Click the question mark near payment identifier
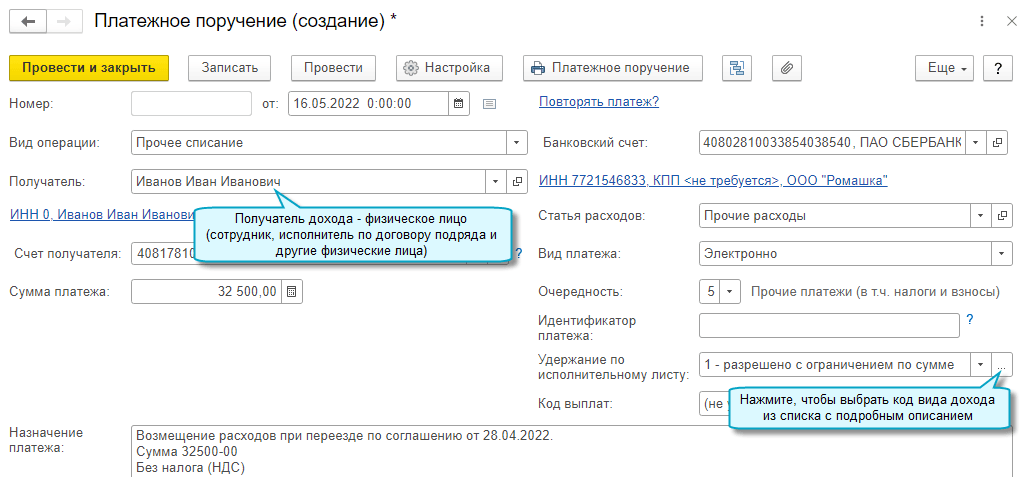 tap(969, 321)
